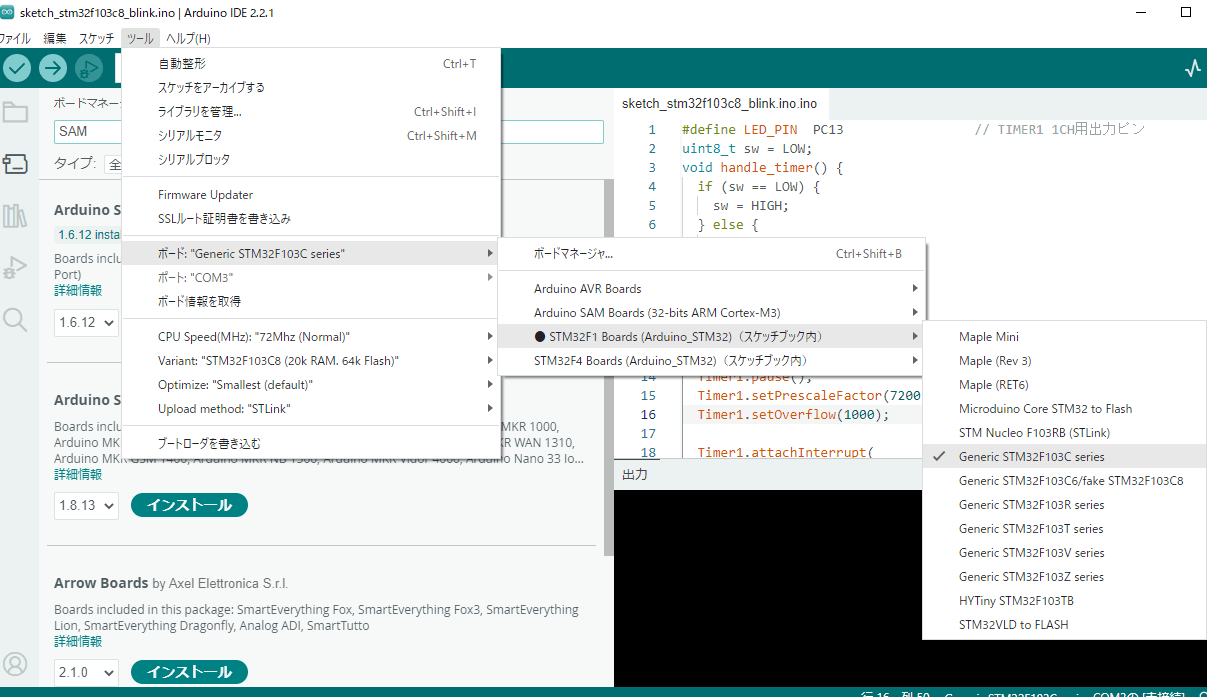Open the Sketchbook folder sidebar icon

click(15, 112)
